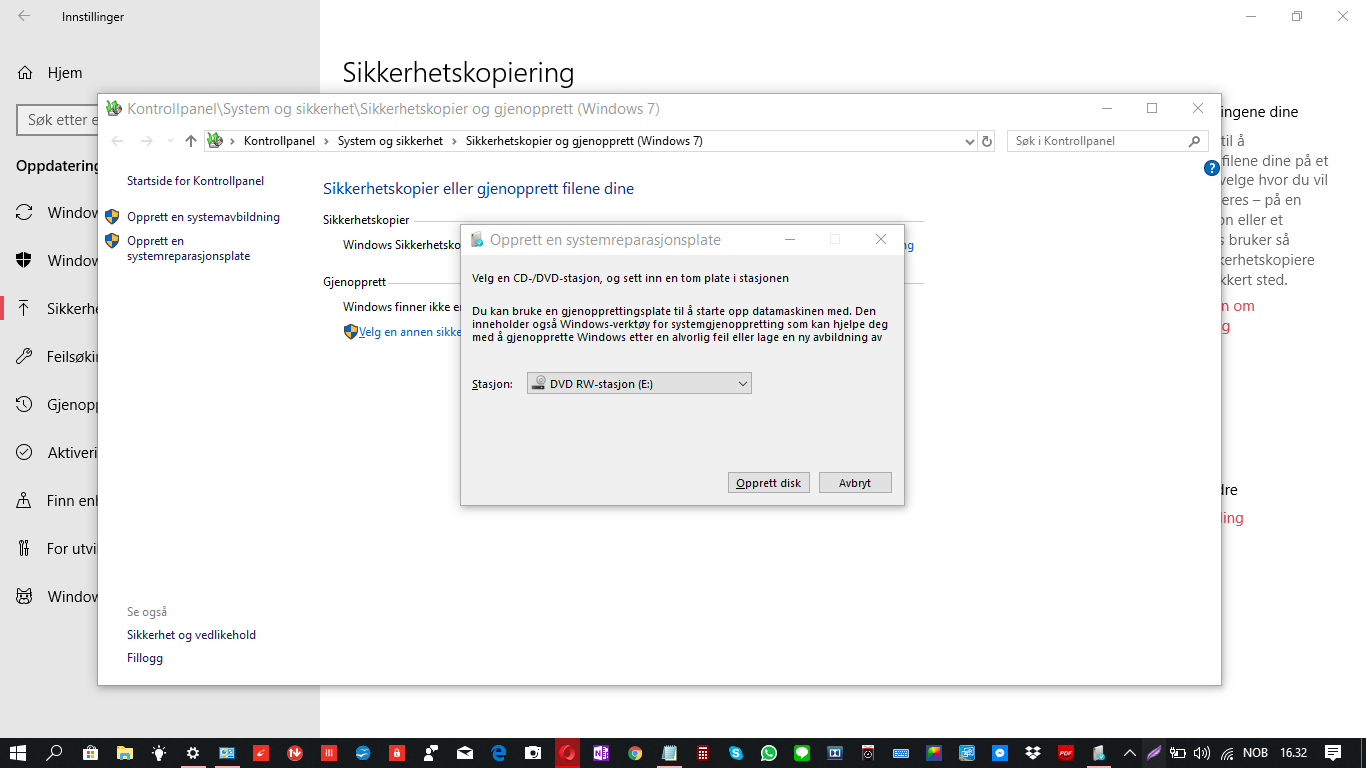Viewport: 1366px width, 768px height.
Task: Expand the address bar history dropdown arrow
Action: pyautogui.click(x=969, y=141)
